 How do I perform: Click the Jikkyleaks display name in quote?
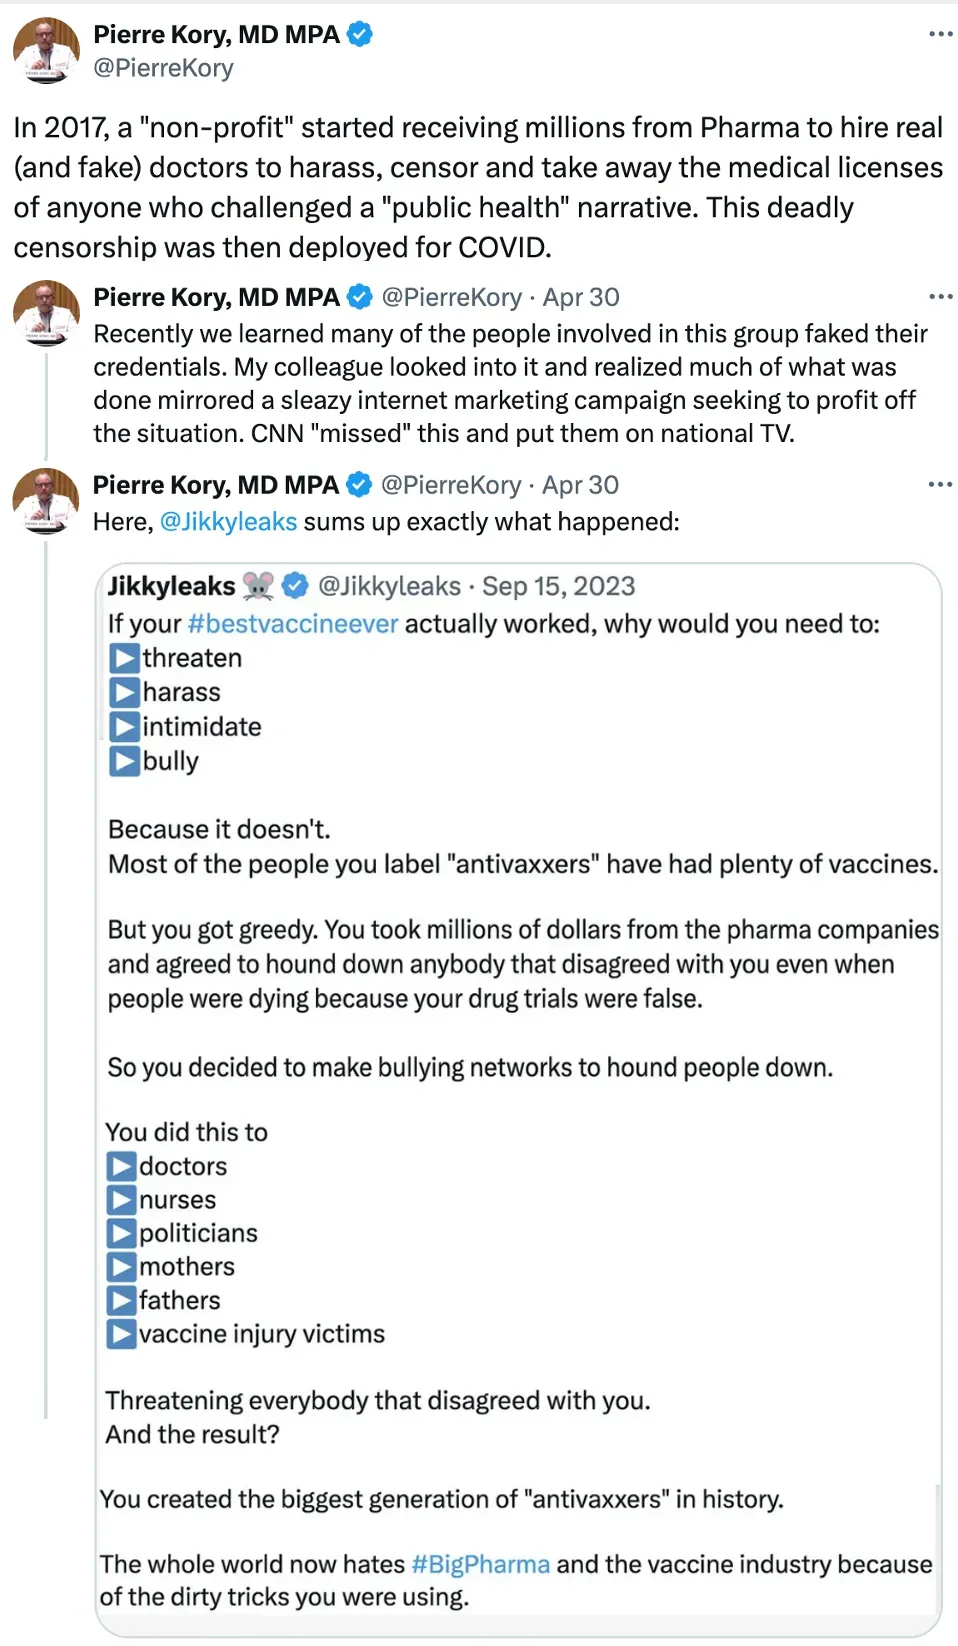click(x=172, y=586)
